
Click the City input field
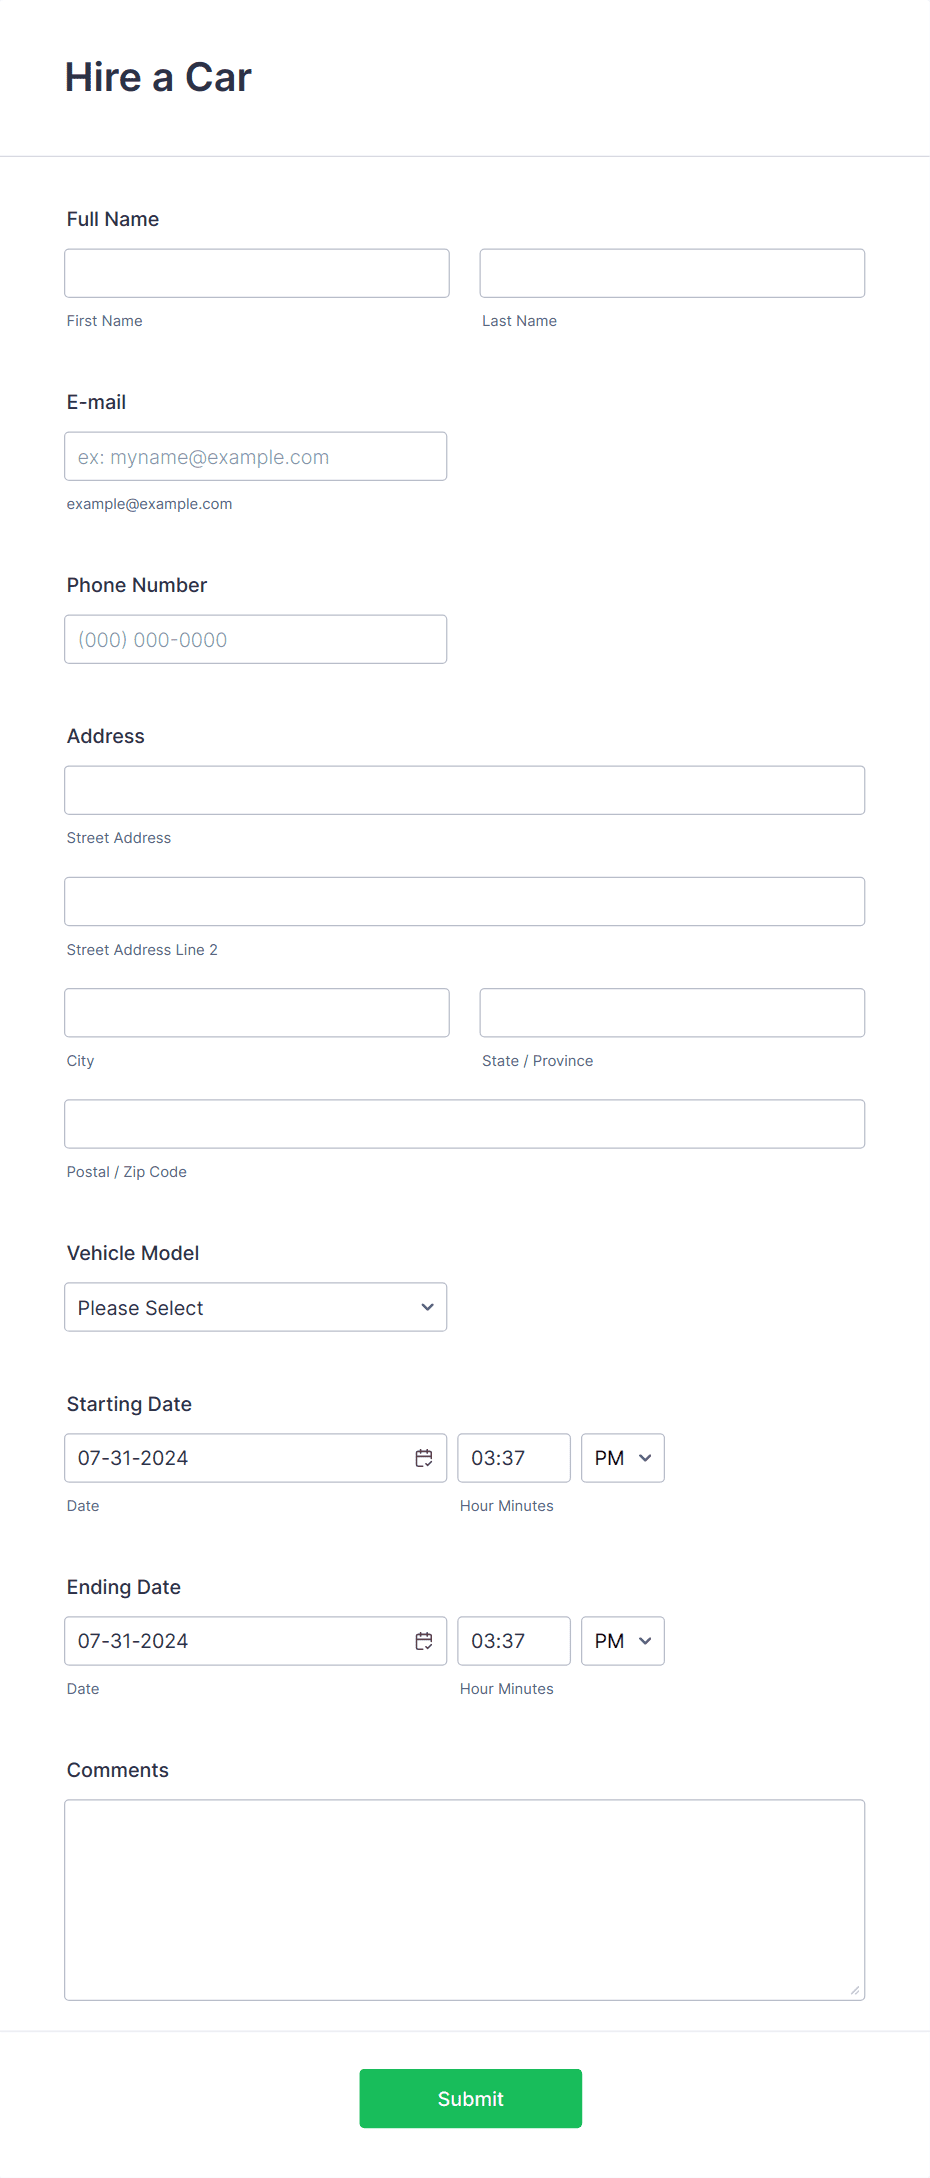[256, 1012]
